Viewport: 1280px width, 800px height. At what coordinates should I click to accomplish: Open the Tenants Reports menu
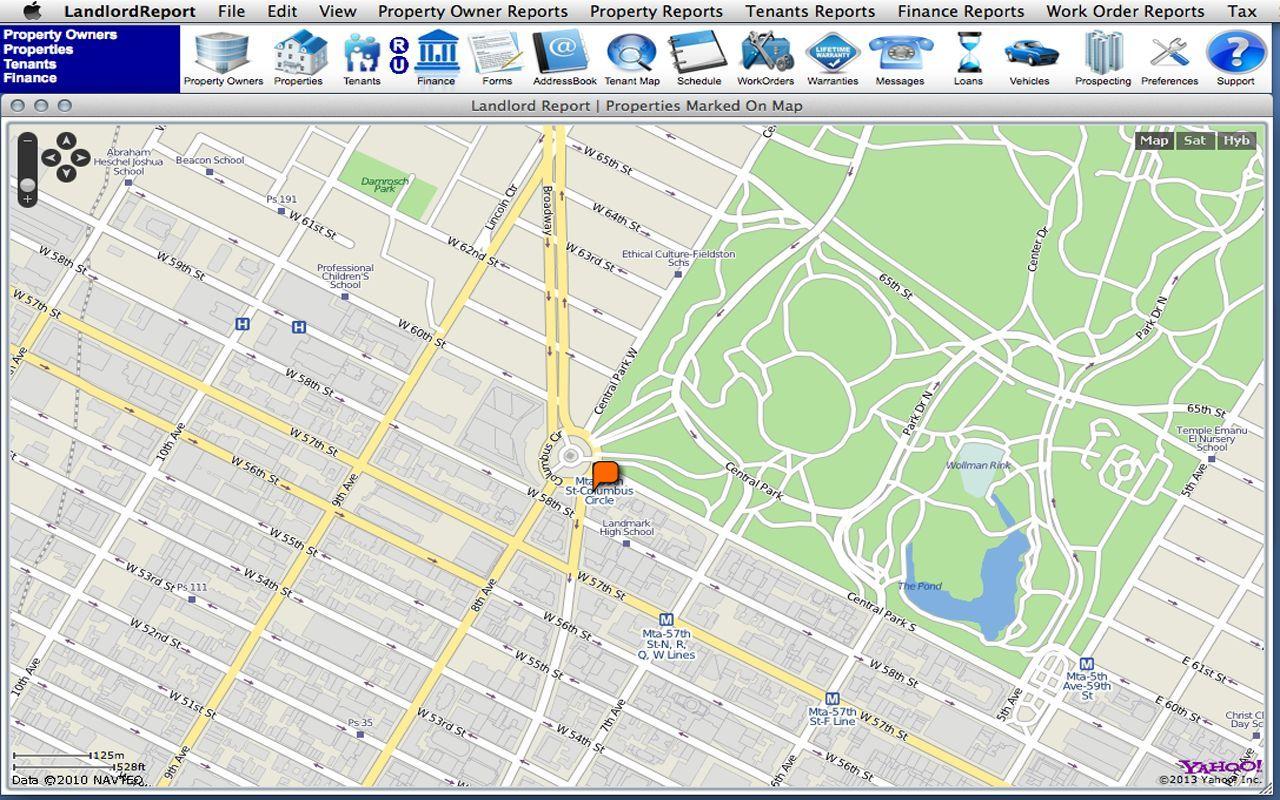(x=810, y=11)
